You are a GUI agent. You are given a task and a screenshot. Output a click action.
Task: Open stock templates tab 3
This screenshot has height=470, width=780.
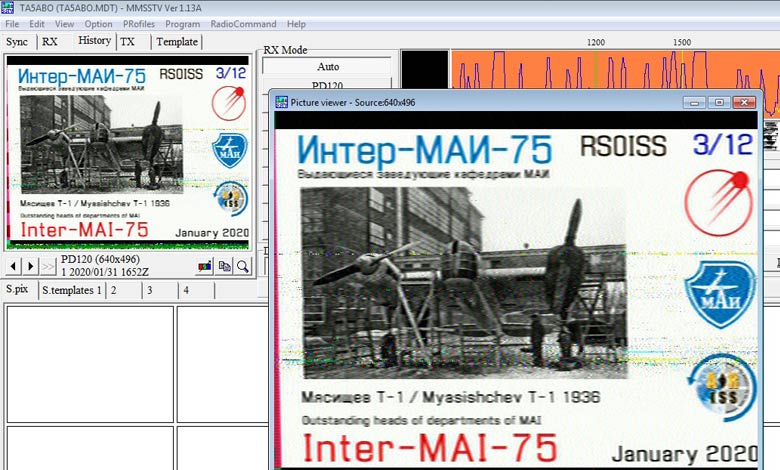(149, 290)
